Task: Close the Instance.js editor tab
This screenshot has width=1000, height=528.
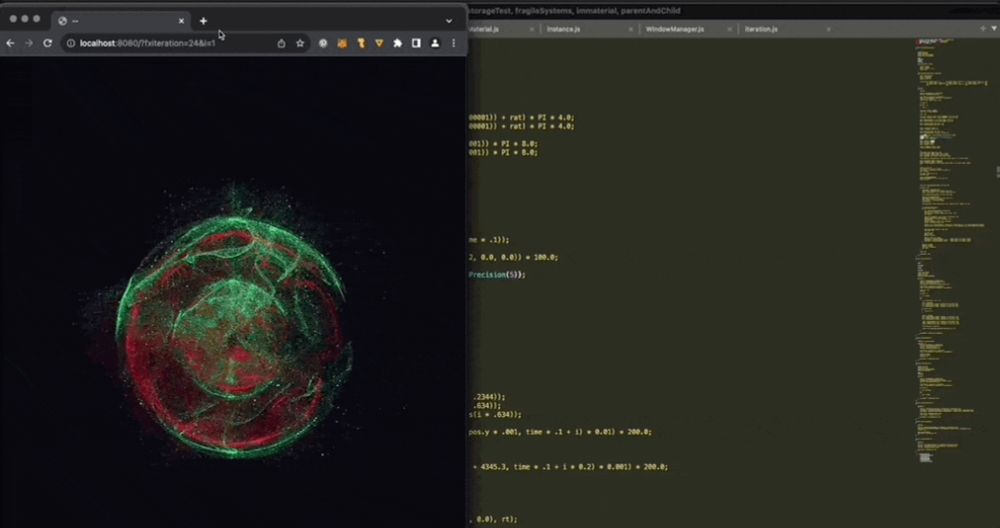Action: [x=631, y=29]
